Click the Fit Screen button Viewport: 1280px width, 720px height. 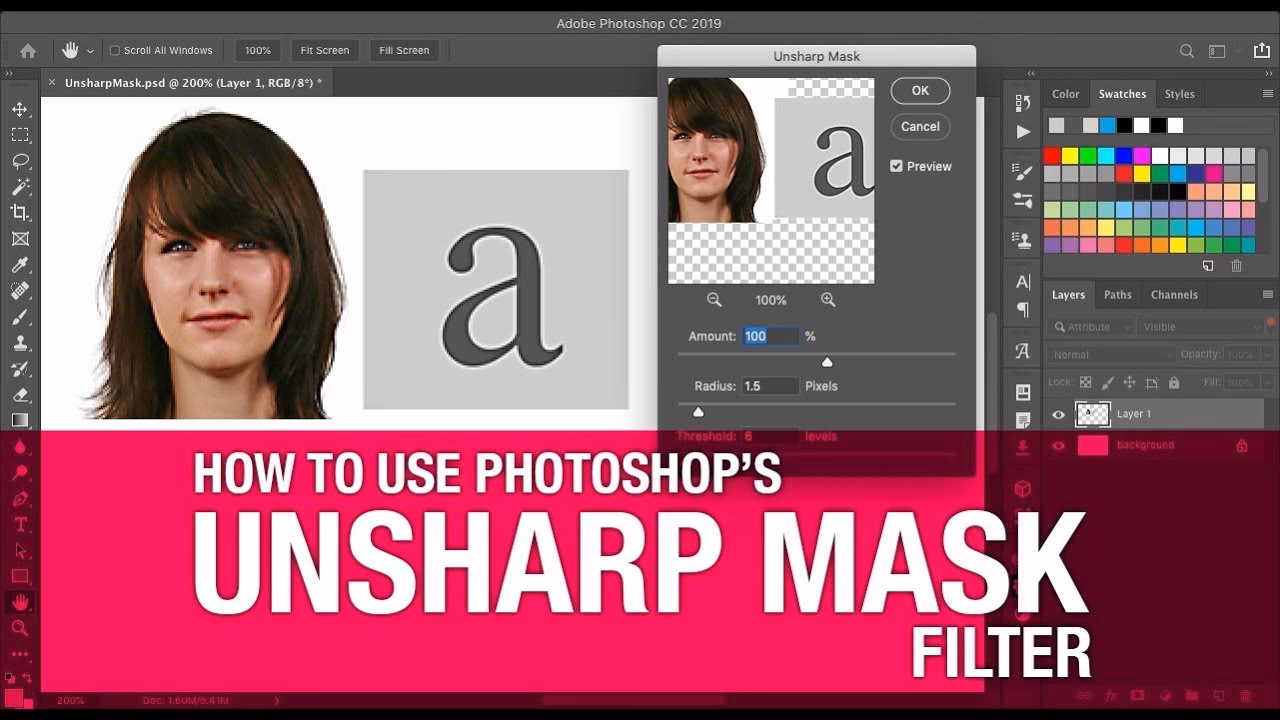point(324,50)
